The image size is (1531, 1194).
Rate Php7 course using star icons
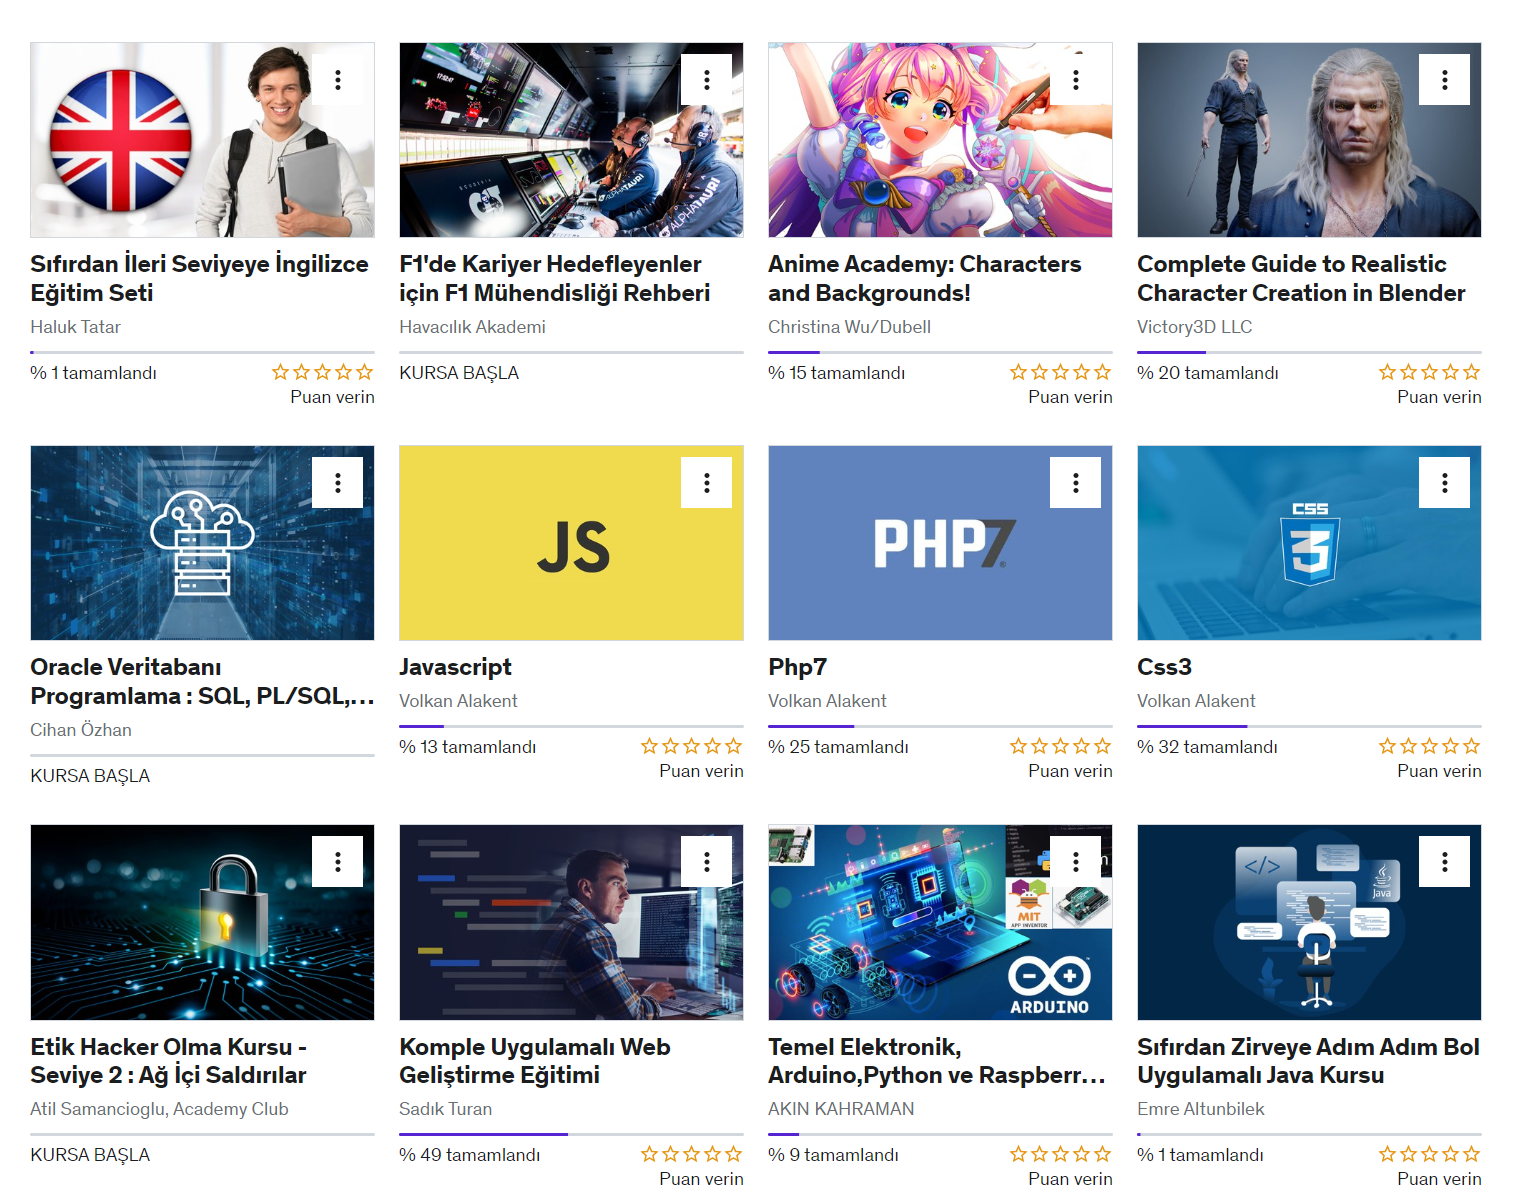click(1061, 746)
